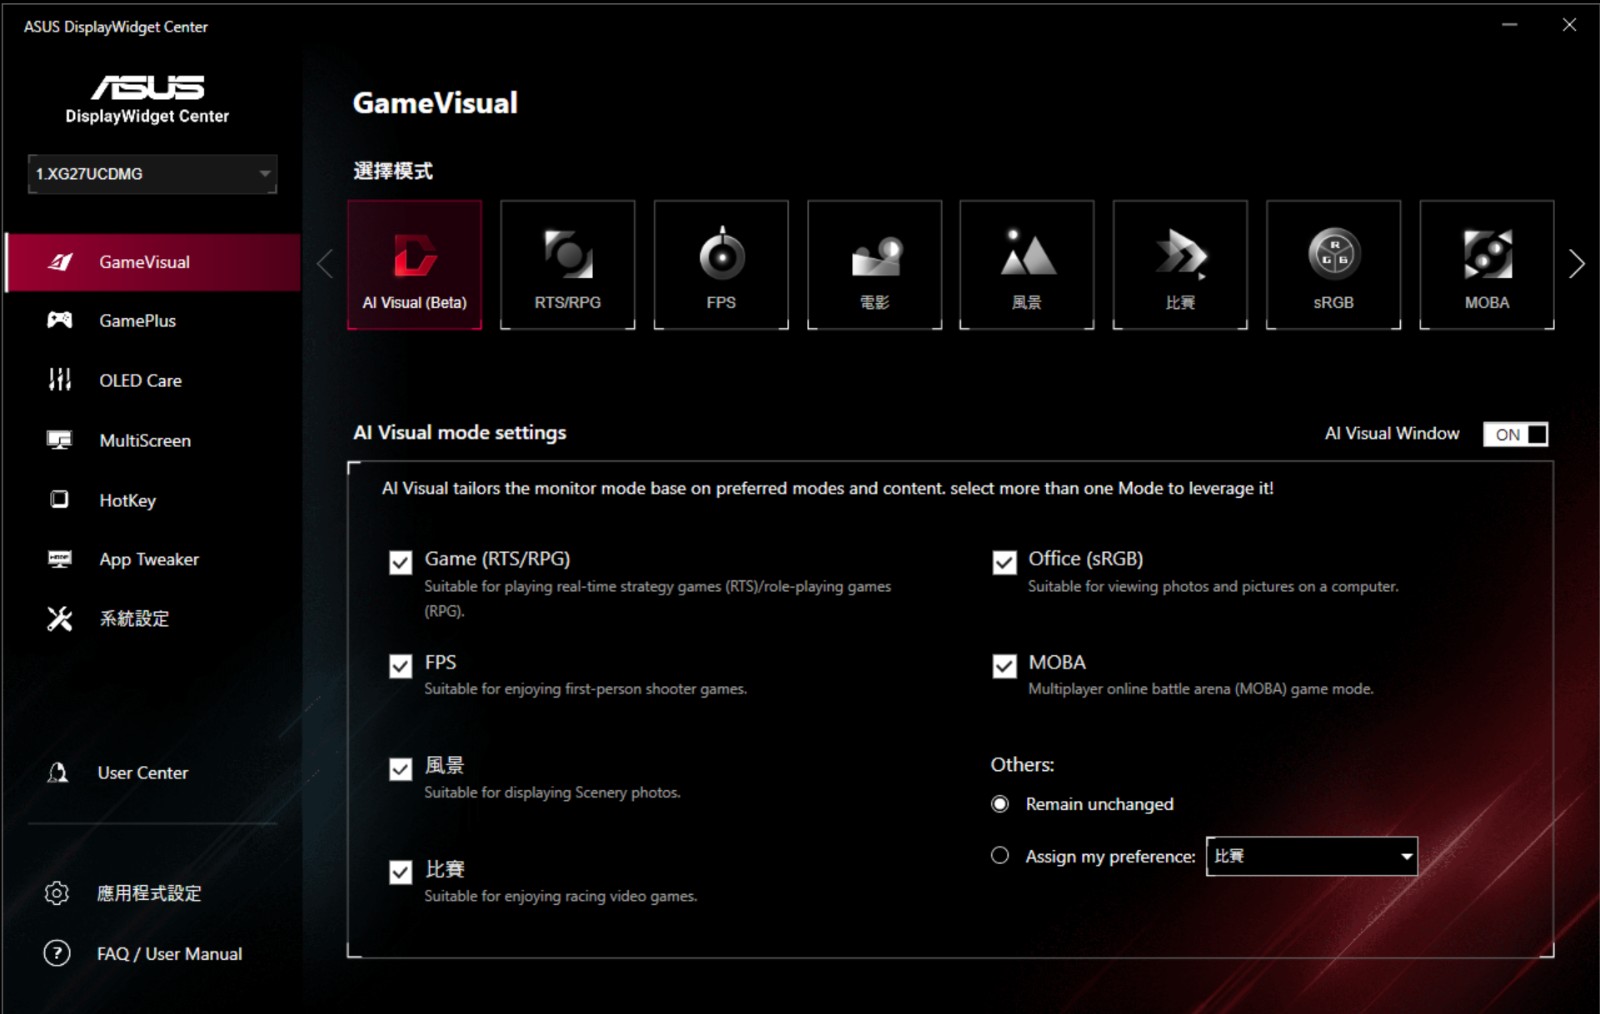Select the Assign my preference radio button
The width and height of the screenshot is (1600, 1014).
[1000, 855]
